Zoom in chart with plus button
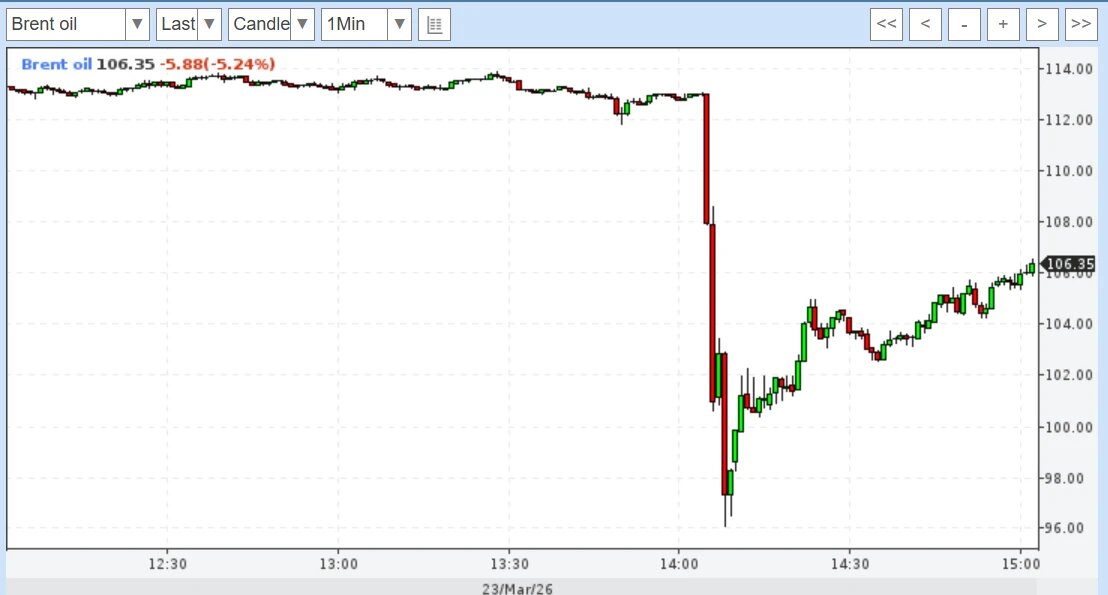Image resolution: width=1108 pixels, height=595 pixels. (x=1003, y=25)
